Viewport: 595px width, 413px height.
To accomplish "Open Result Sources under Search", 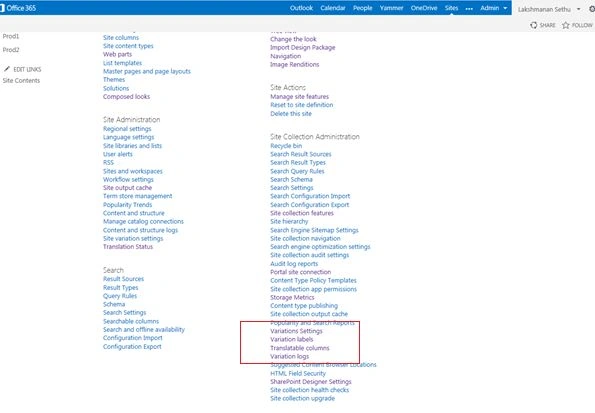I will (123, 279).
